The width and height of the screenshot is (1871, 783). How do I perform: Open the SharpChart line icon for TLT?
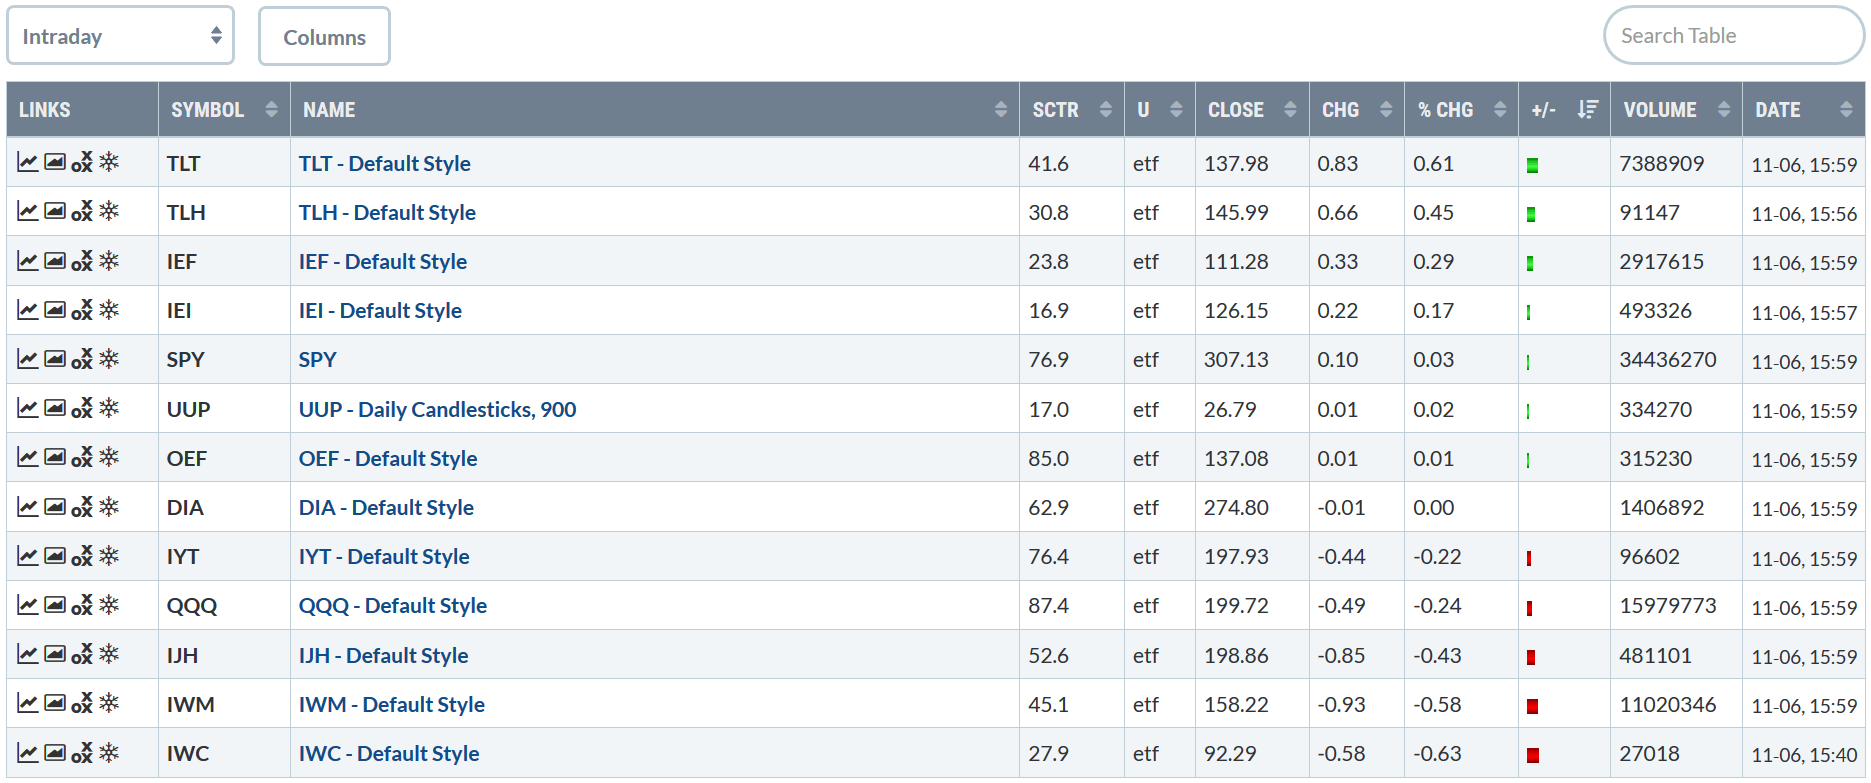pyautogui.click(x=28, y=162)
